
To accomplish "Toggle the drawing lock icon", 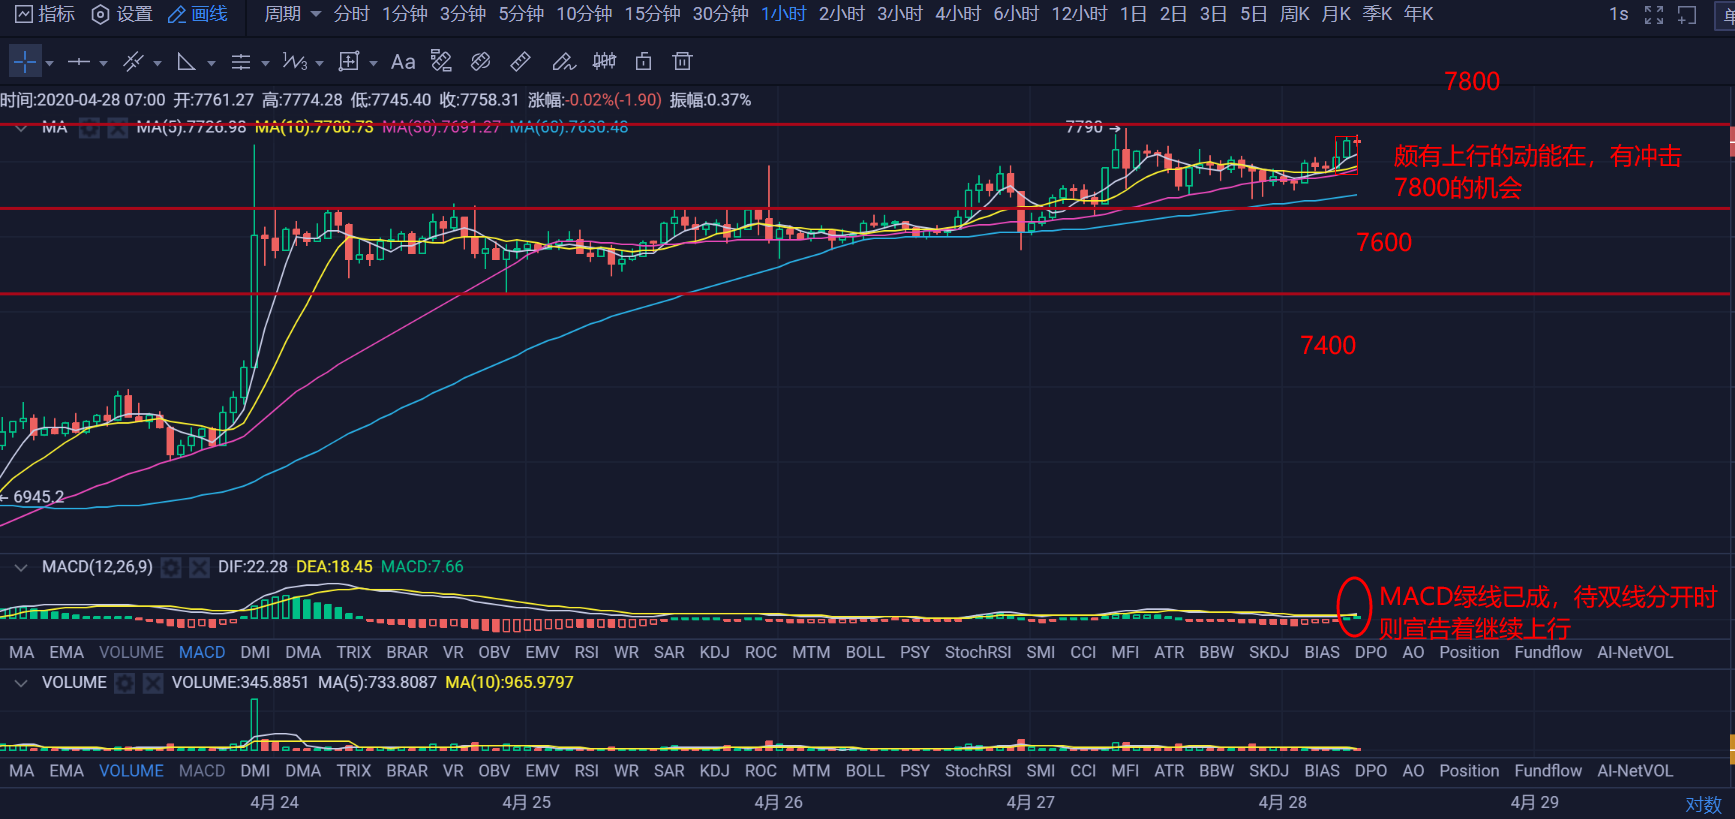I will (x=644, y=62).
